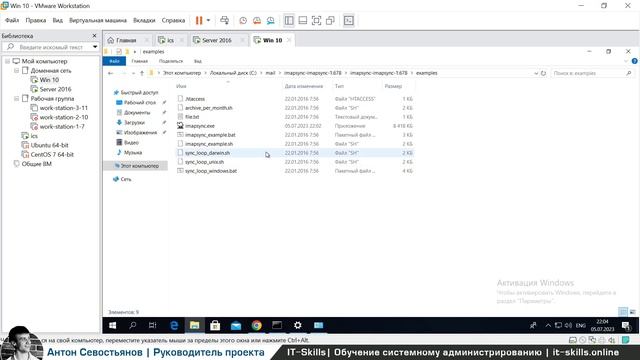Open the Поделиться ribbon tab
This screenshot has width=640, height=360.
tap(171, 61)
